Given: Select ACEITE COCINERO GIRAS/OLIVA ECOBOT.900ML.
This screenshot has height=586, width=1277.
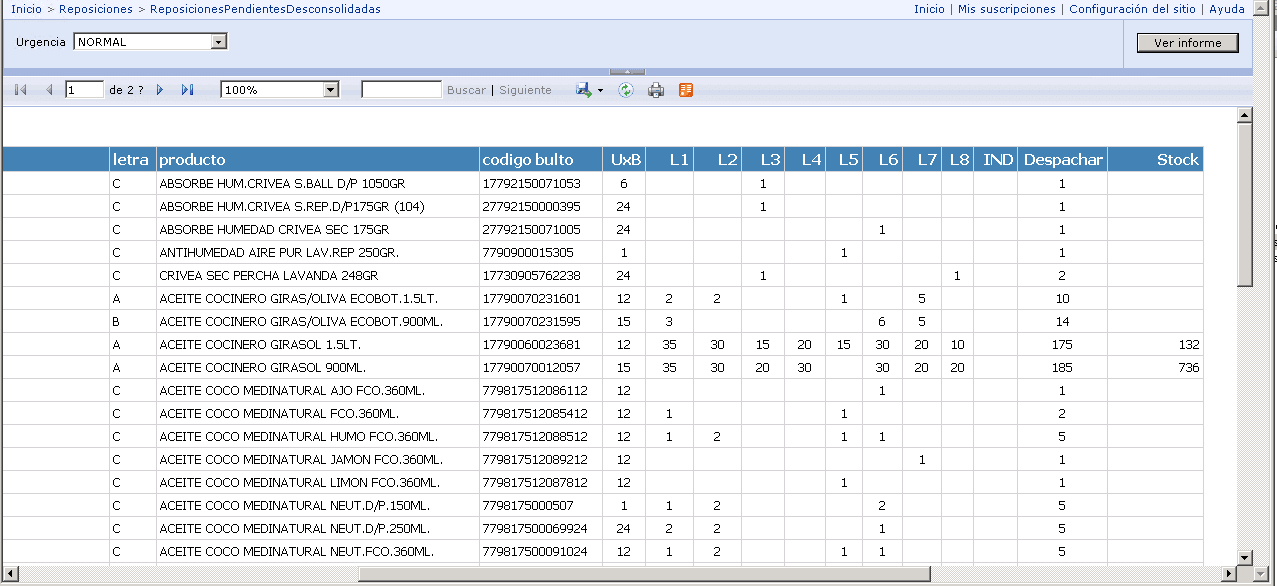Looking at the screenshot, I should (602, 322).
